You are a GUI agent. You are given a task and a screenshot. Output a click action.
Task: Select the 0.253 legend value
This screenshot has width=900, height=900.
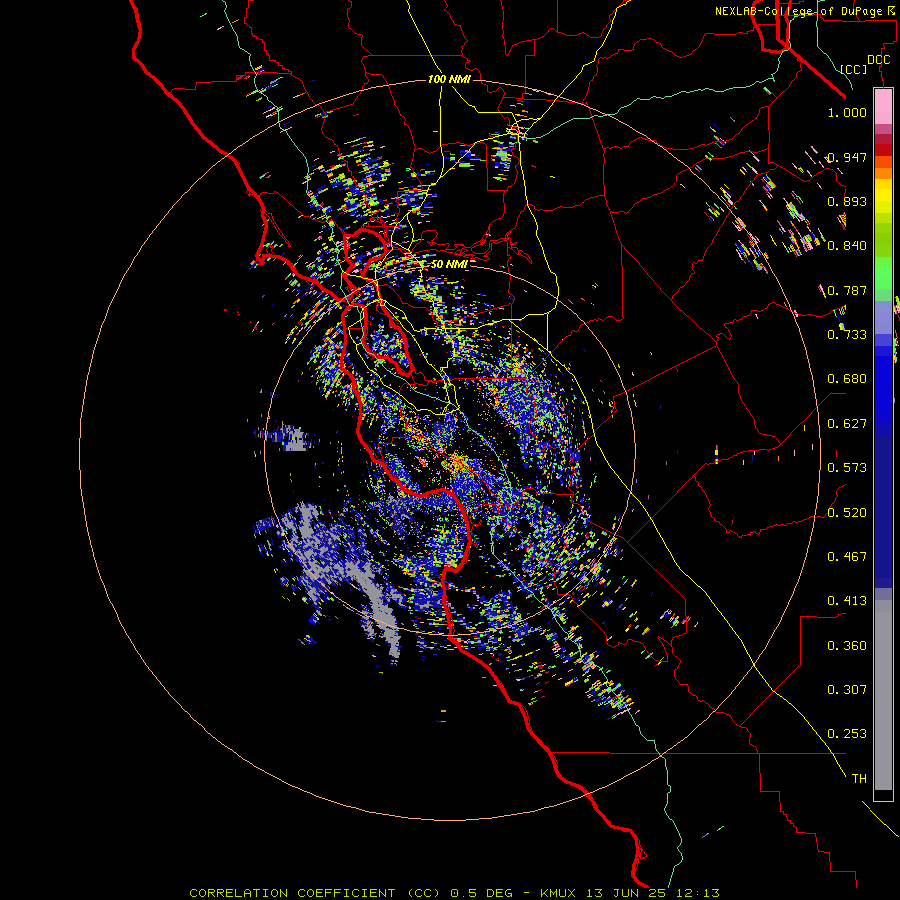point(847,734)
